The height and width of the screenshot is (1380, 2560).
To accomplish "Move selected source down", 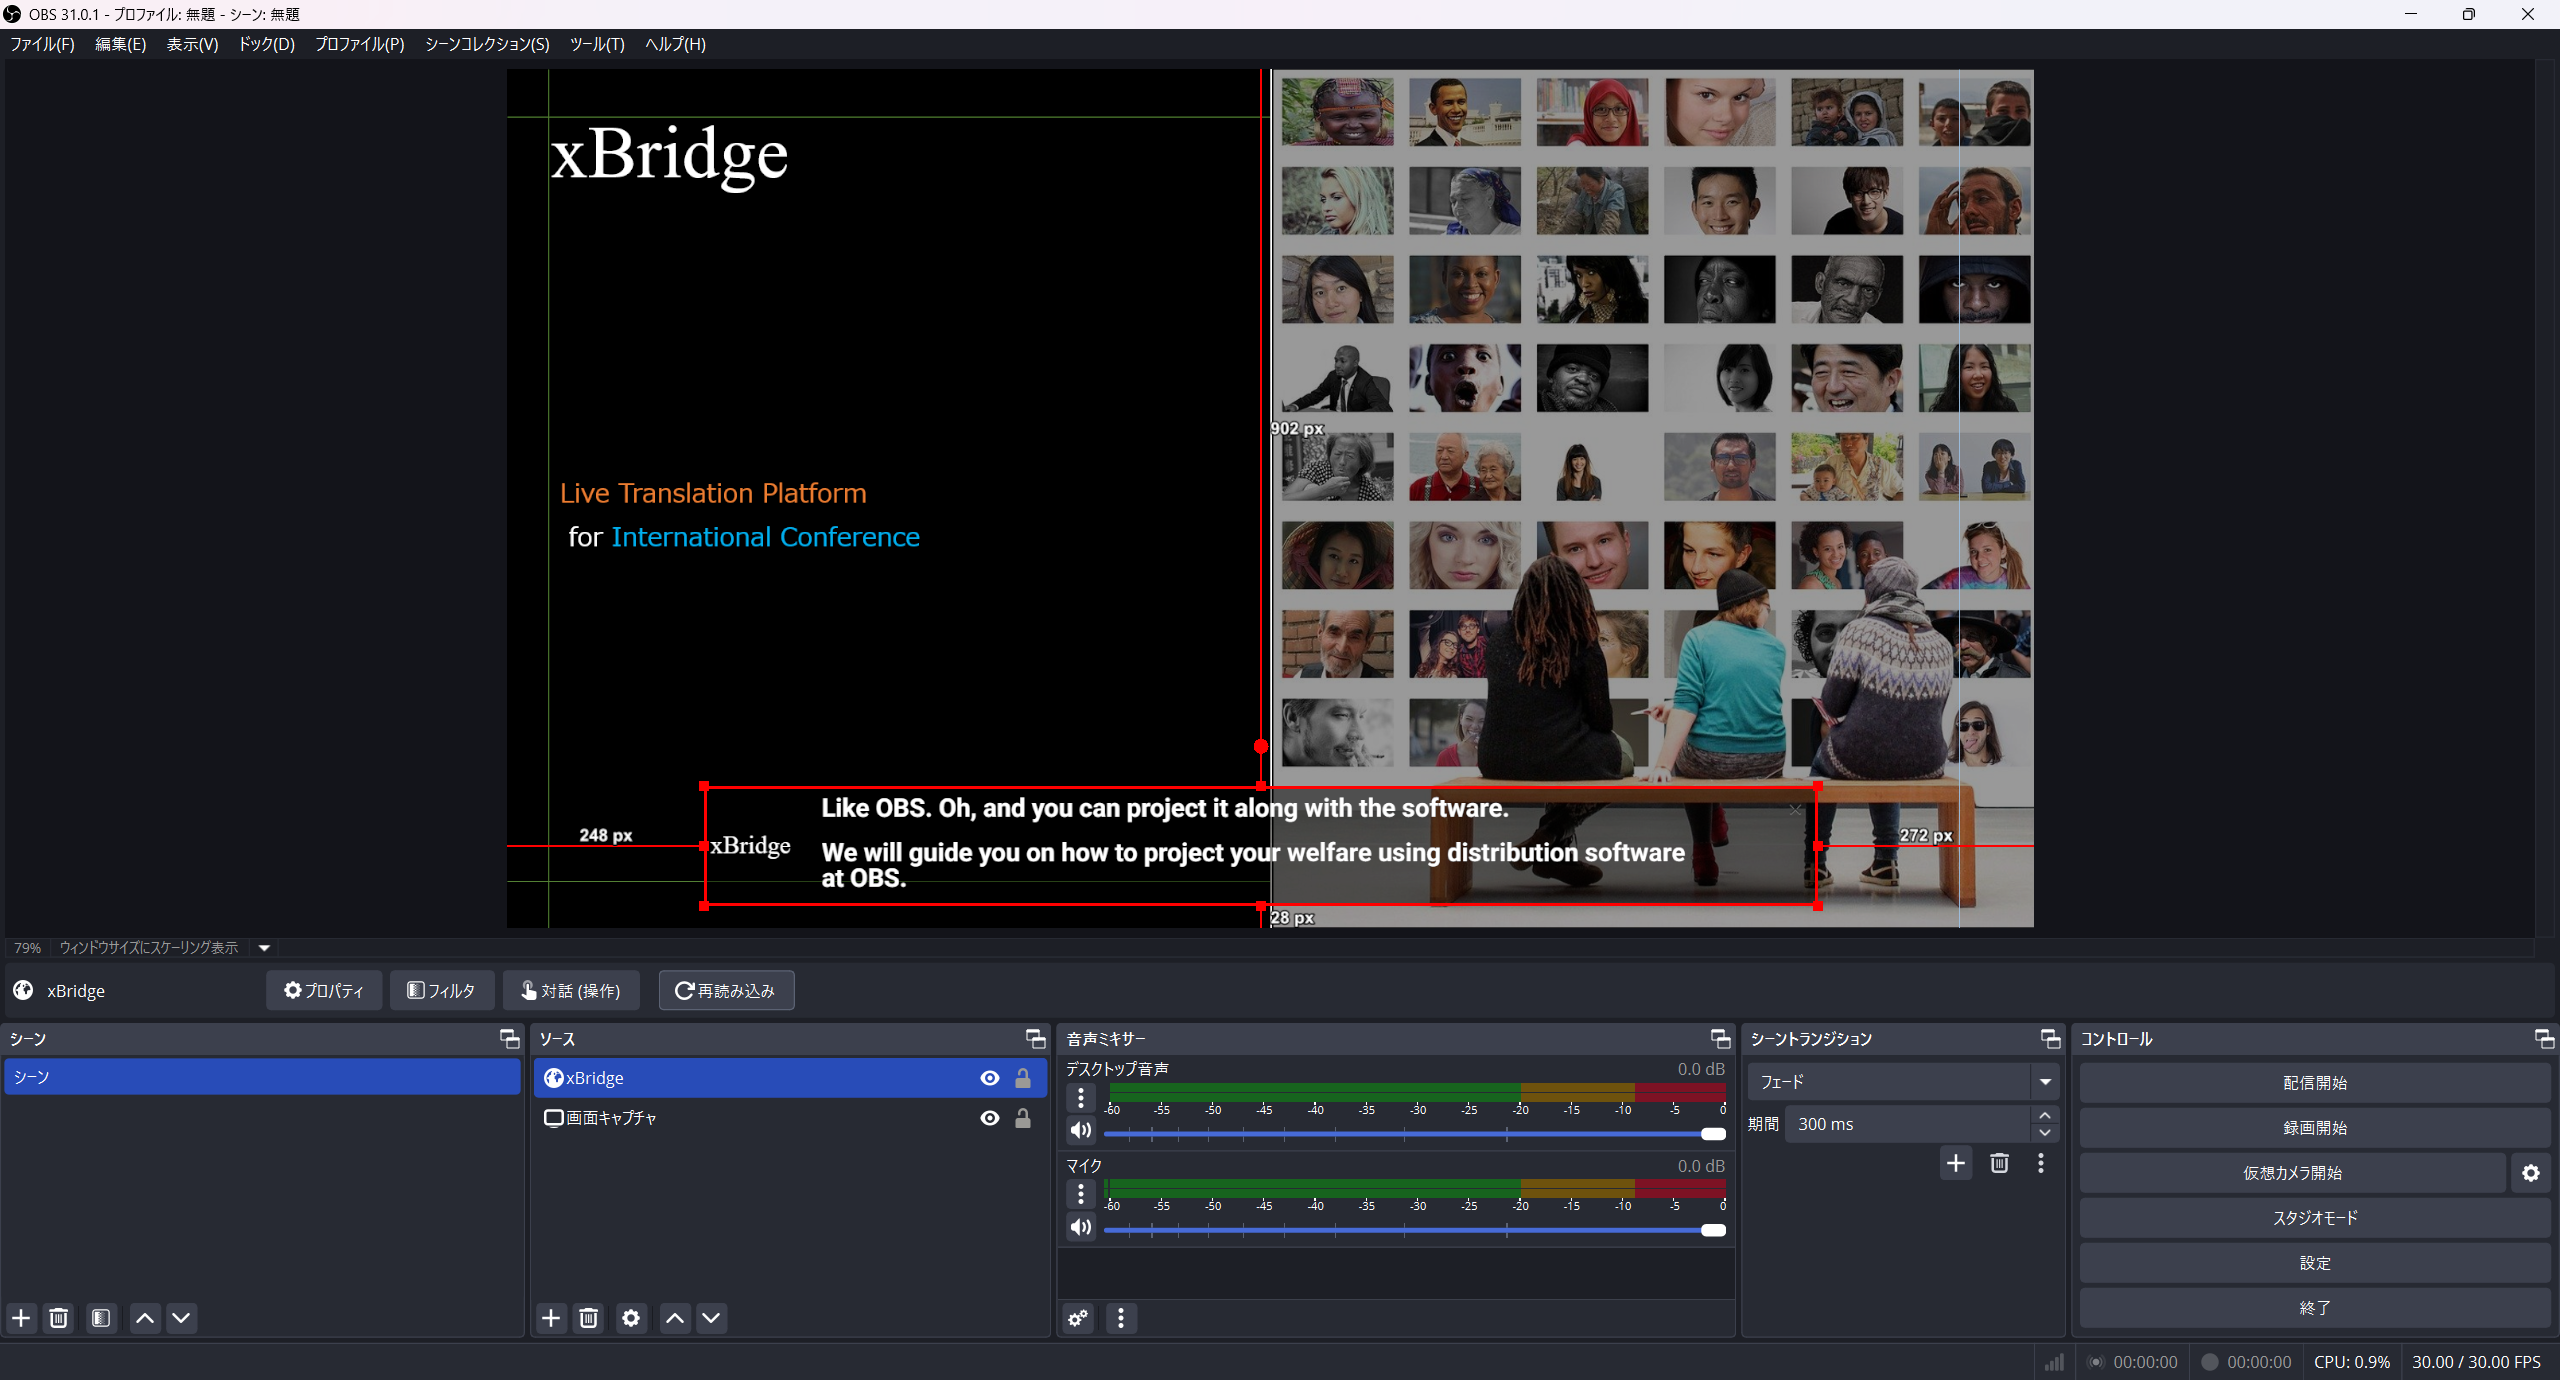I will pos(711,1318).
